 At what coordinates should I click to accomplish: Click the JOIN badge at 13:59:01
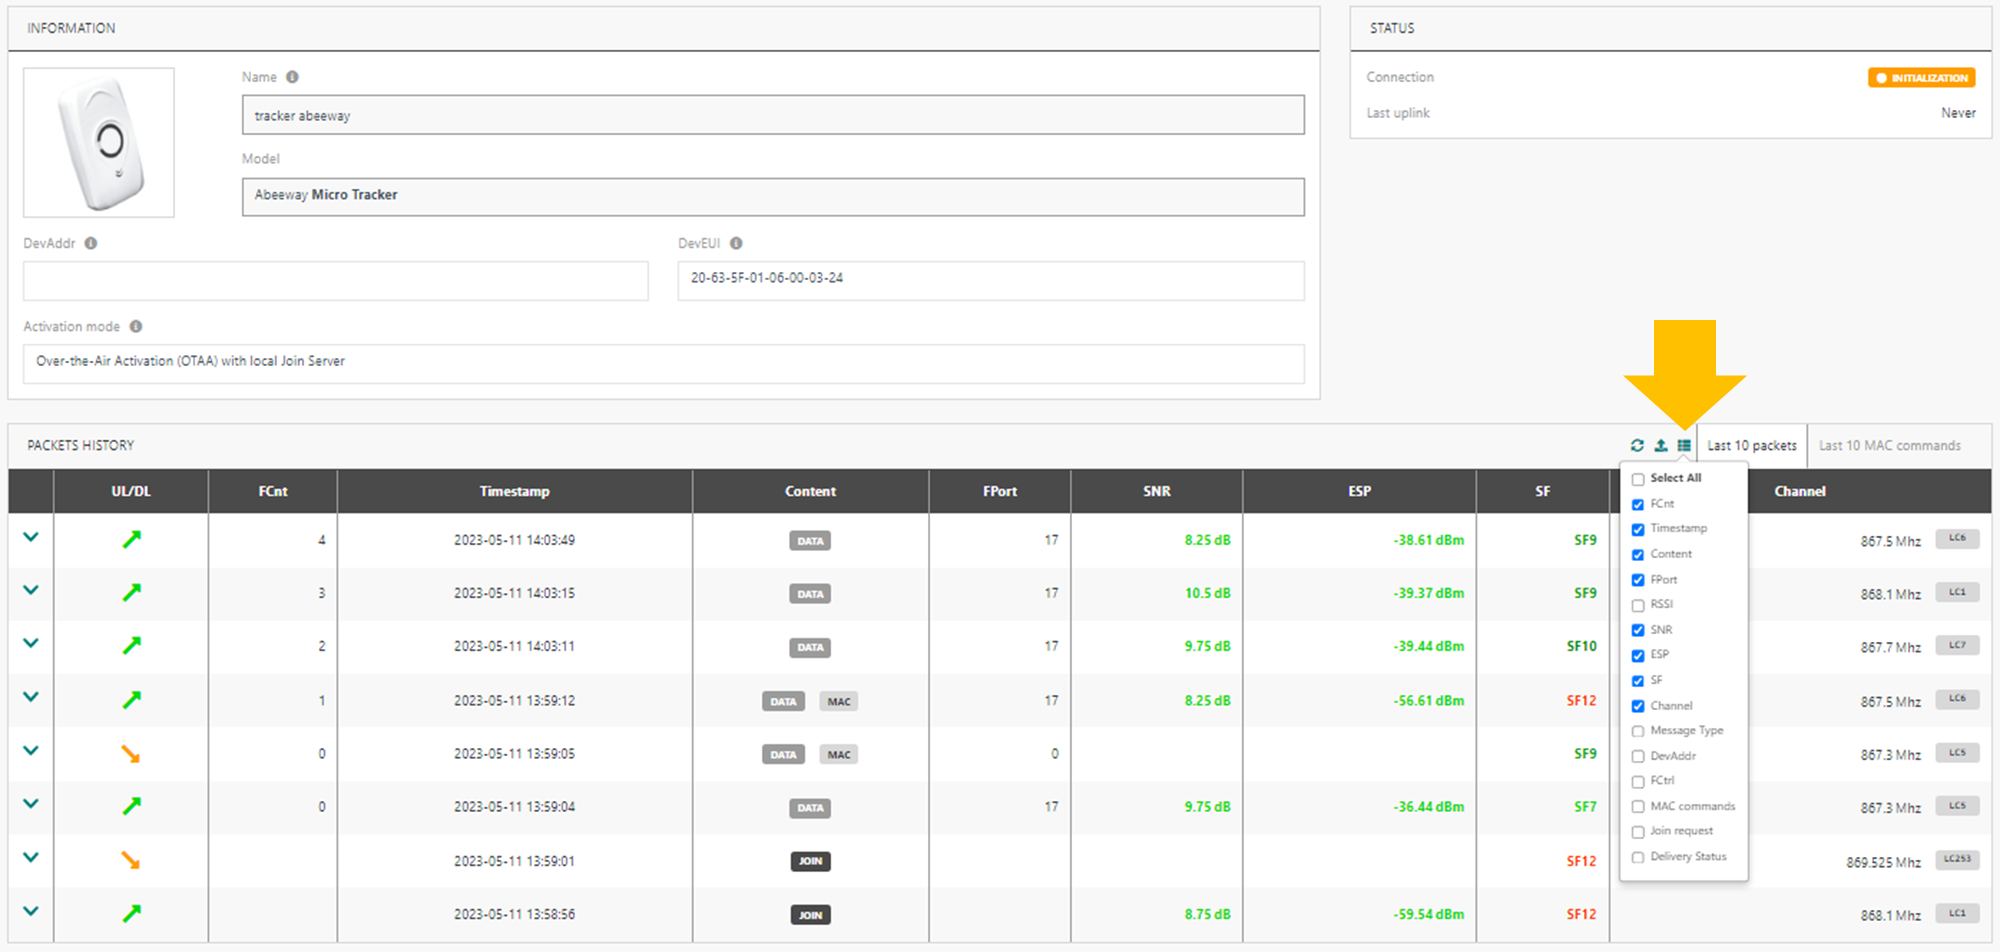(x=810, y=861)
